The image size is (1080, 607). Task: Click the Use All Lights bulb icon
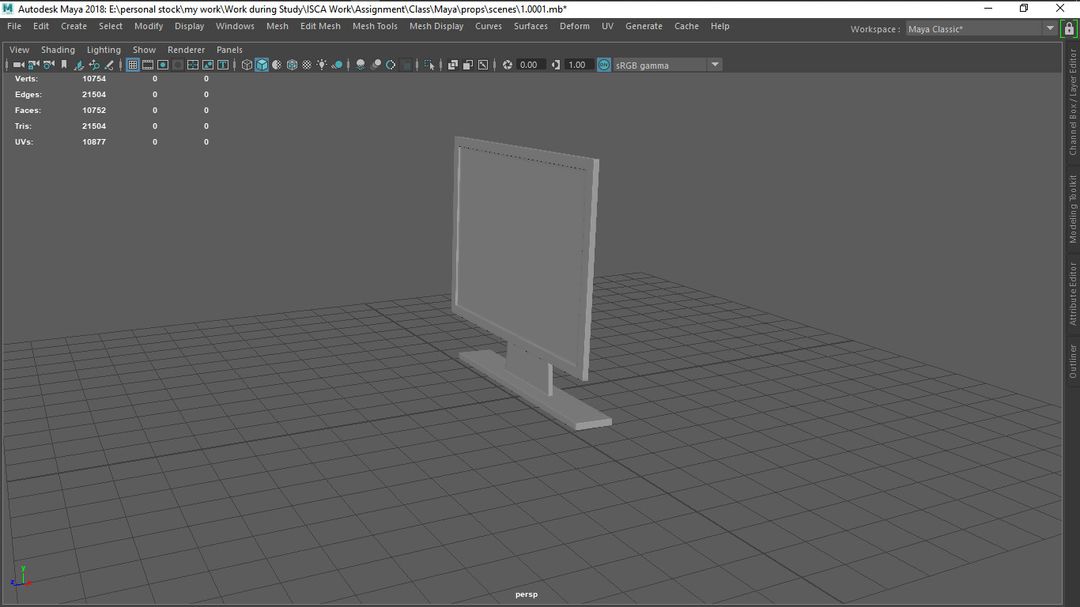(322, 65)
